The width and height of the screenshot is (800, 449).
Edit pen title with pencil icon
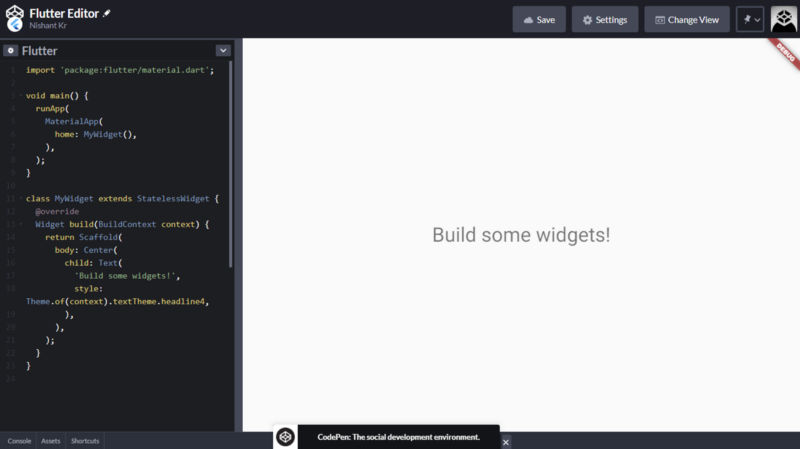107,13
